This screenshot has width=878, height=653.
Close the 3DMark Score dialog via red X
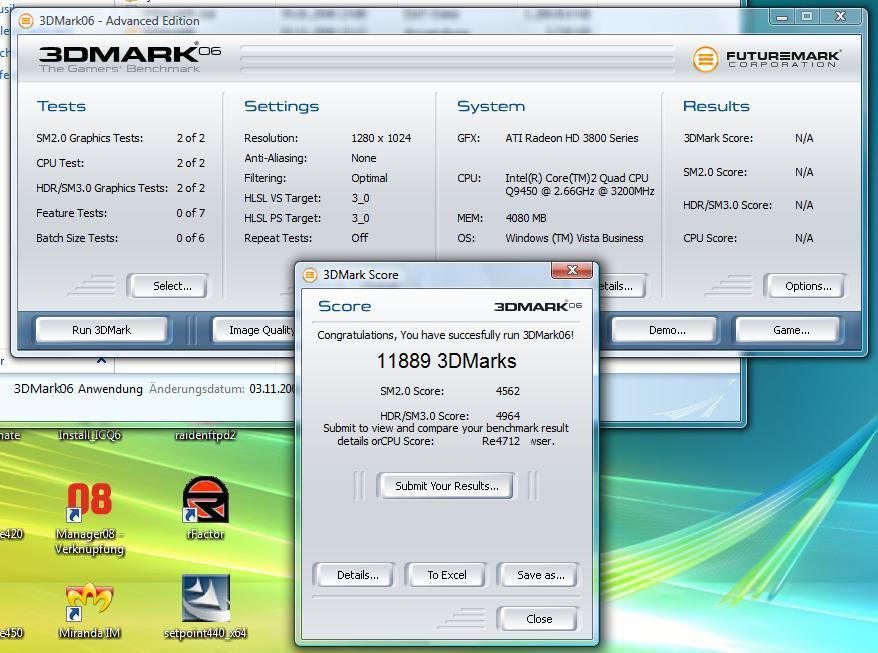click(572, 270)
